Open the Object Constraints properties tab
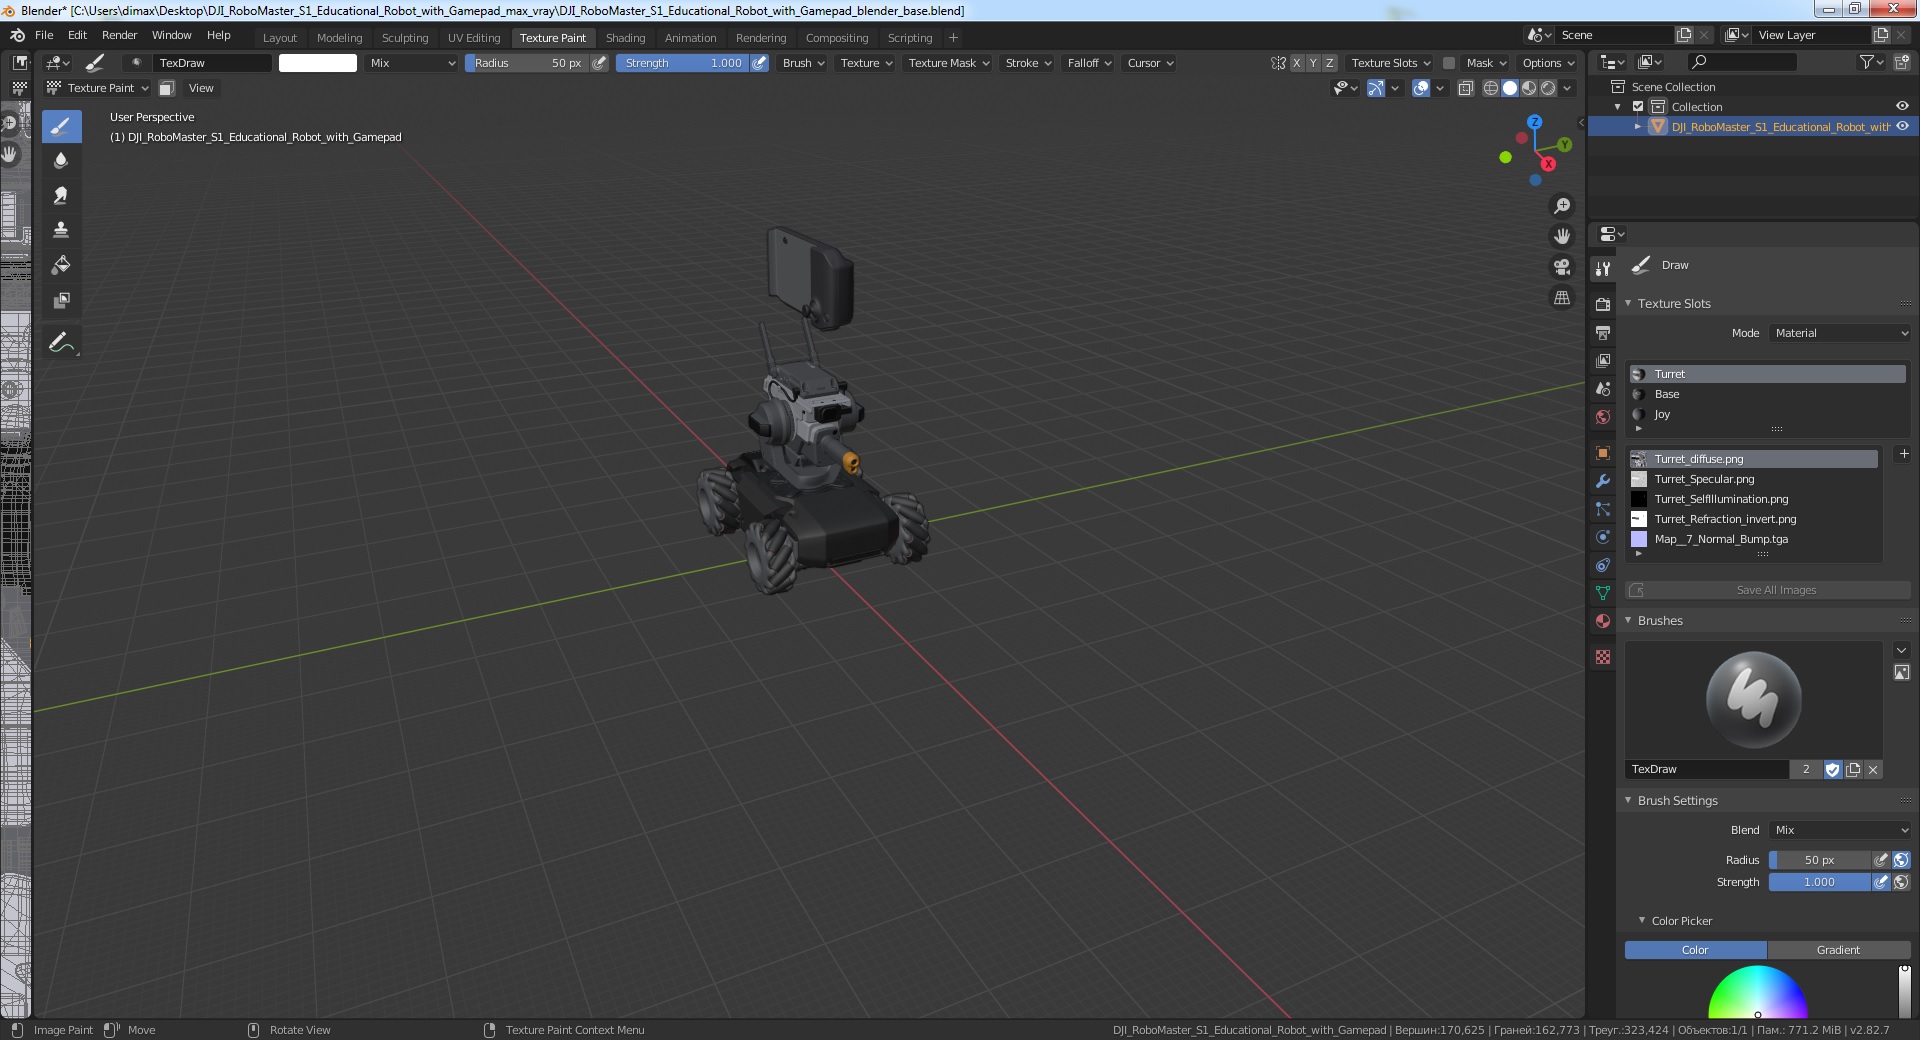This screenshot has width=1920, height=1040. click(1603, 565)
